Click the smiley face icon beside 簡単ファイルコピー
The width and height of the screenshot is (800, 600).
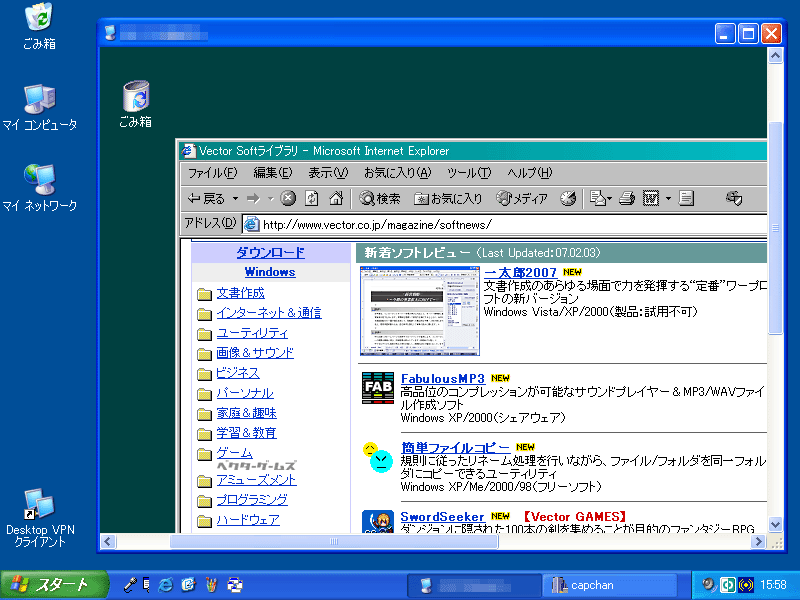click(x=378, y=457)
